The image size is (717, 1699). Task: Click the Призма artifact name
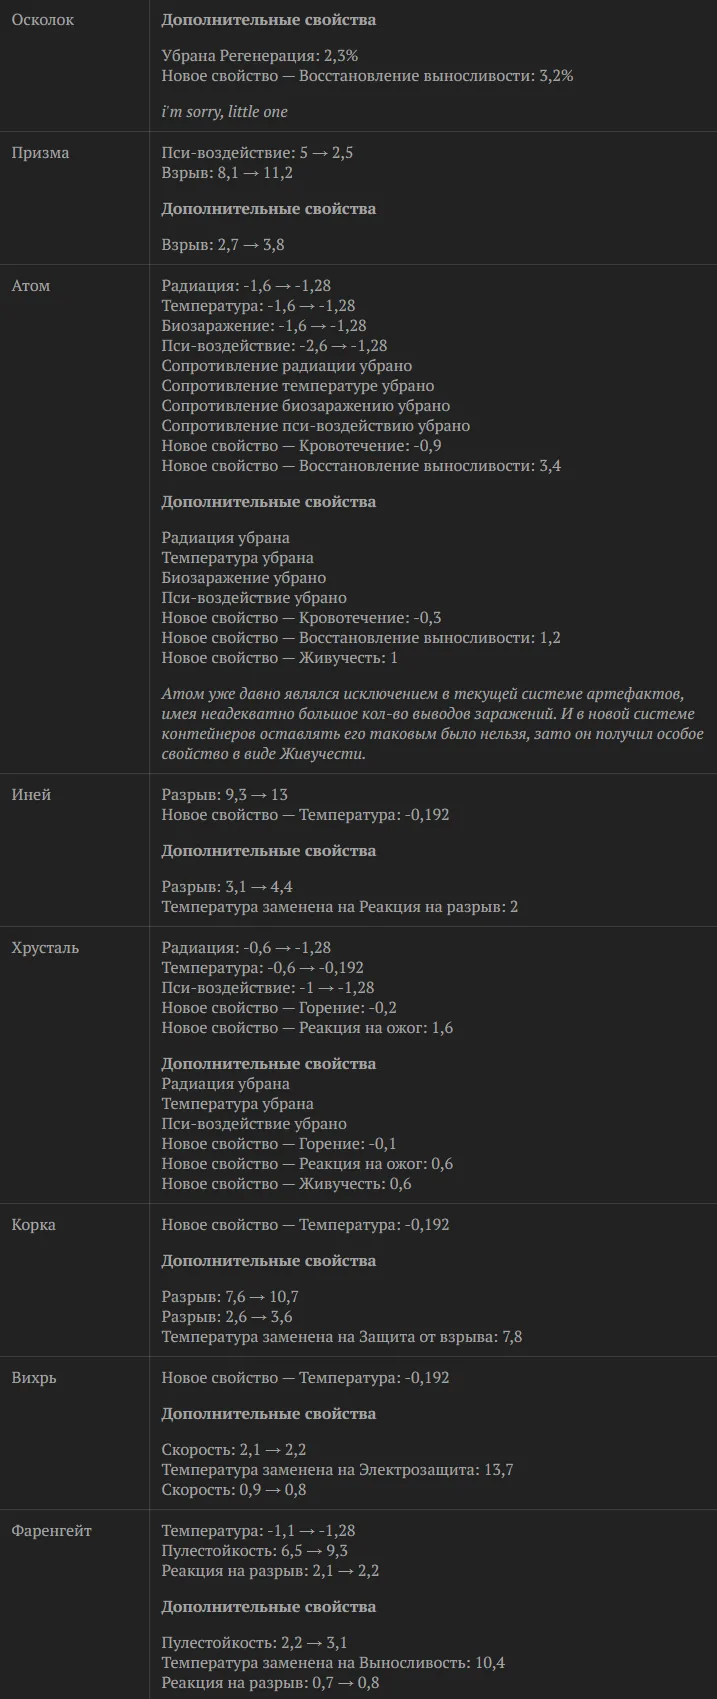click(40, 153)
